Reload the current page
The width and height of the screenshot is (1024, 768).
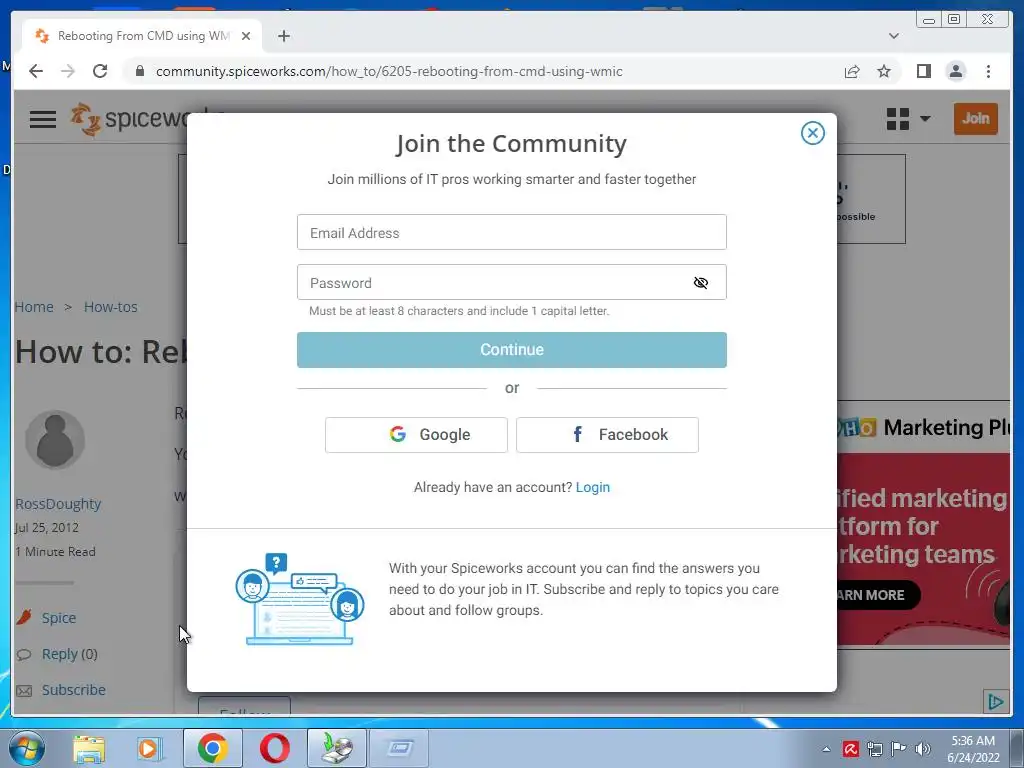click(x=100, y=71)
